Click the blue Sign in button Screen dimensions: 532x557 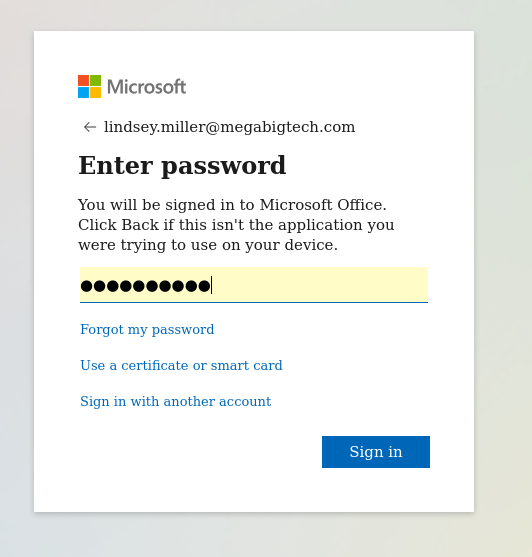376,452
